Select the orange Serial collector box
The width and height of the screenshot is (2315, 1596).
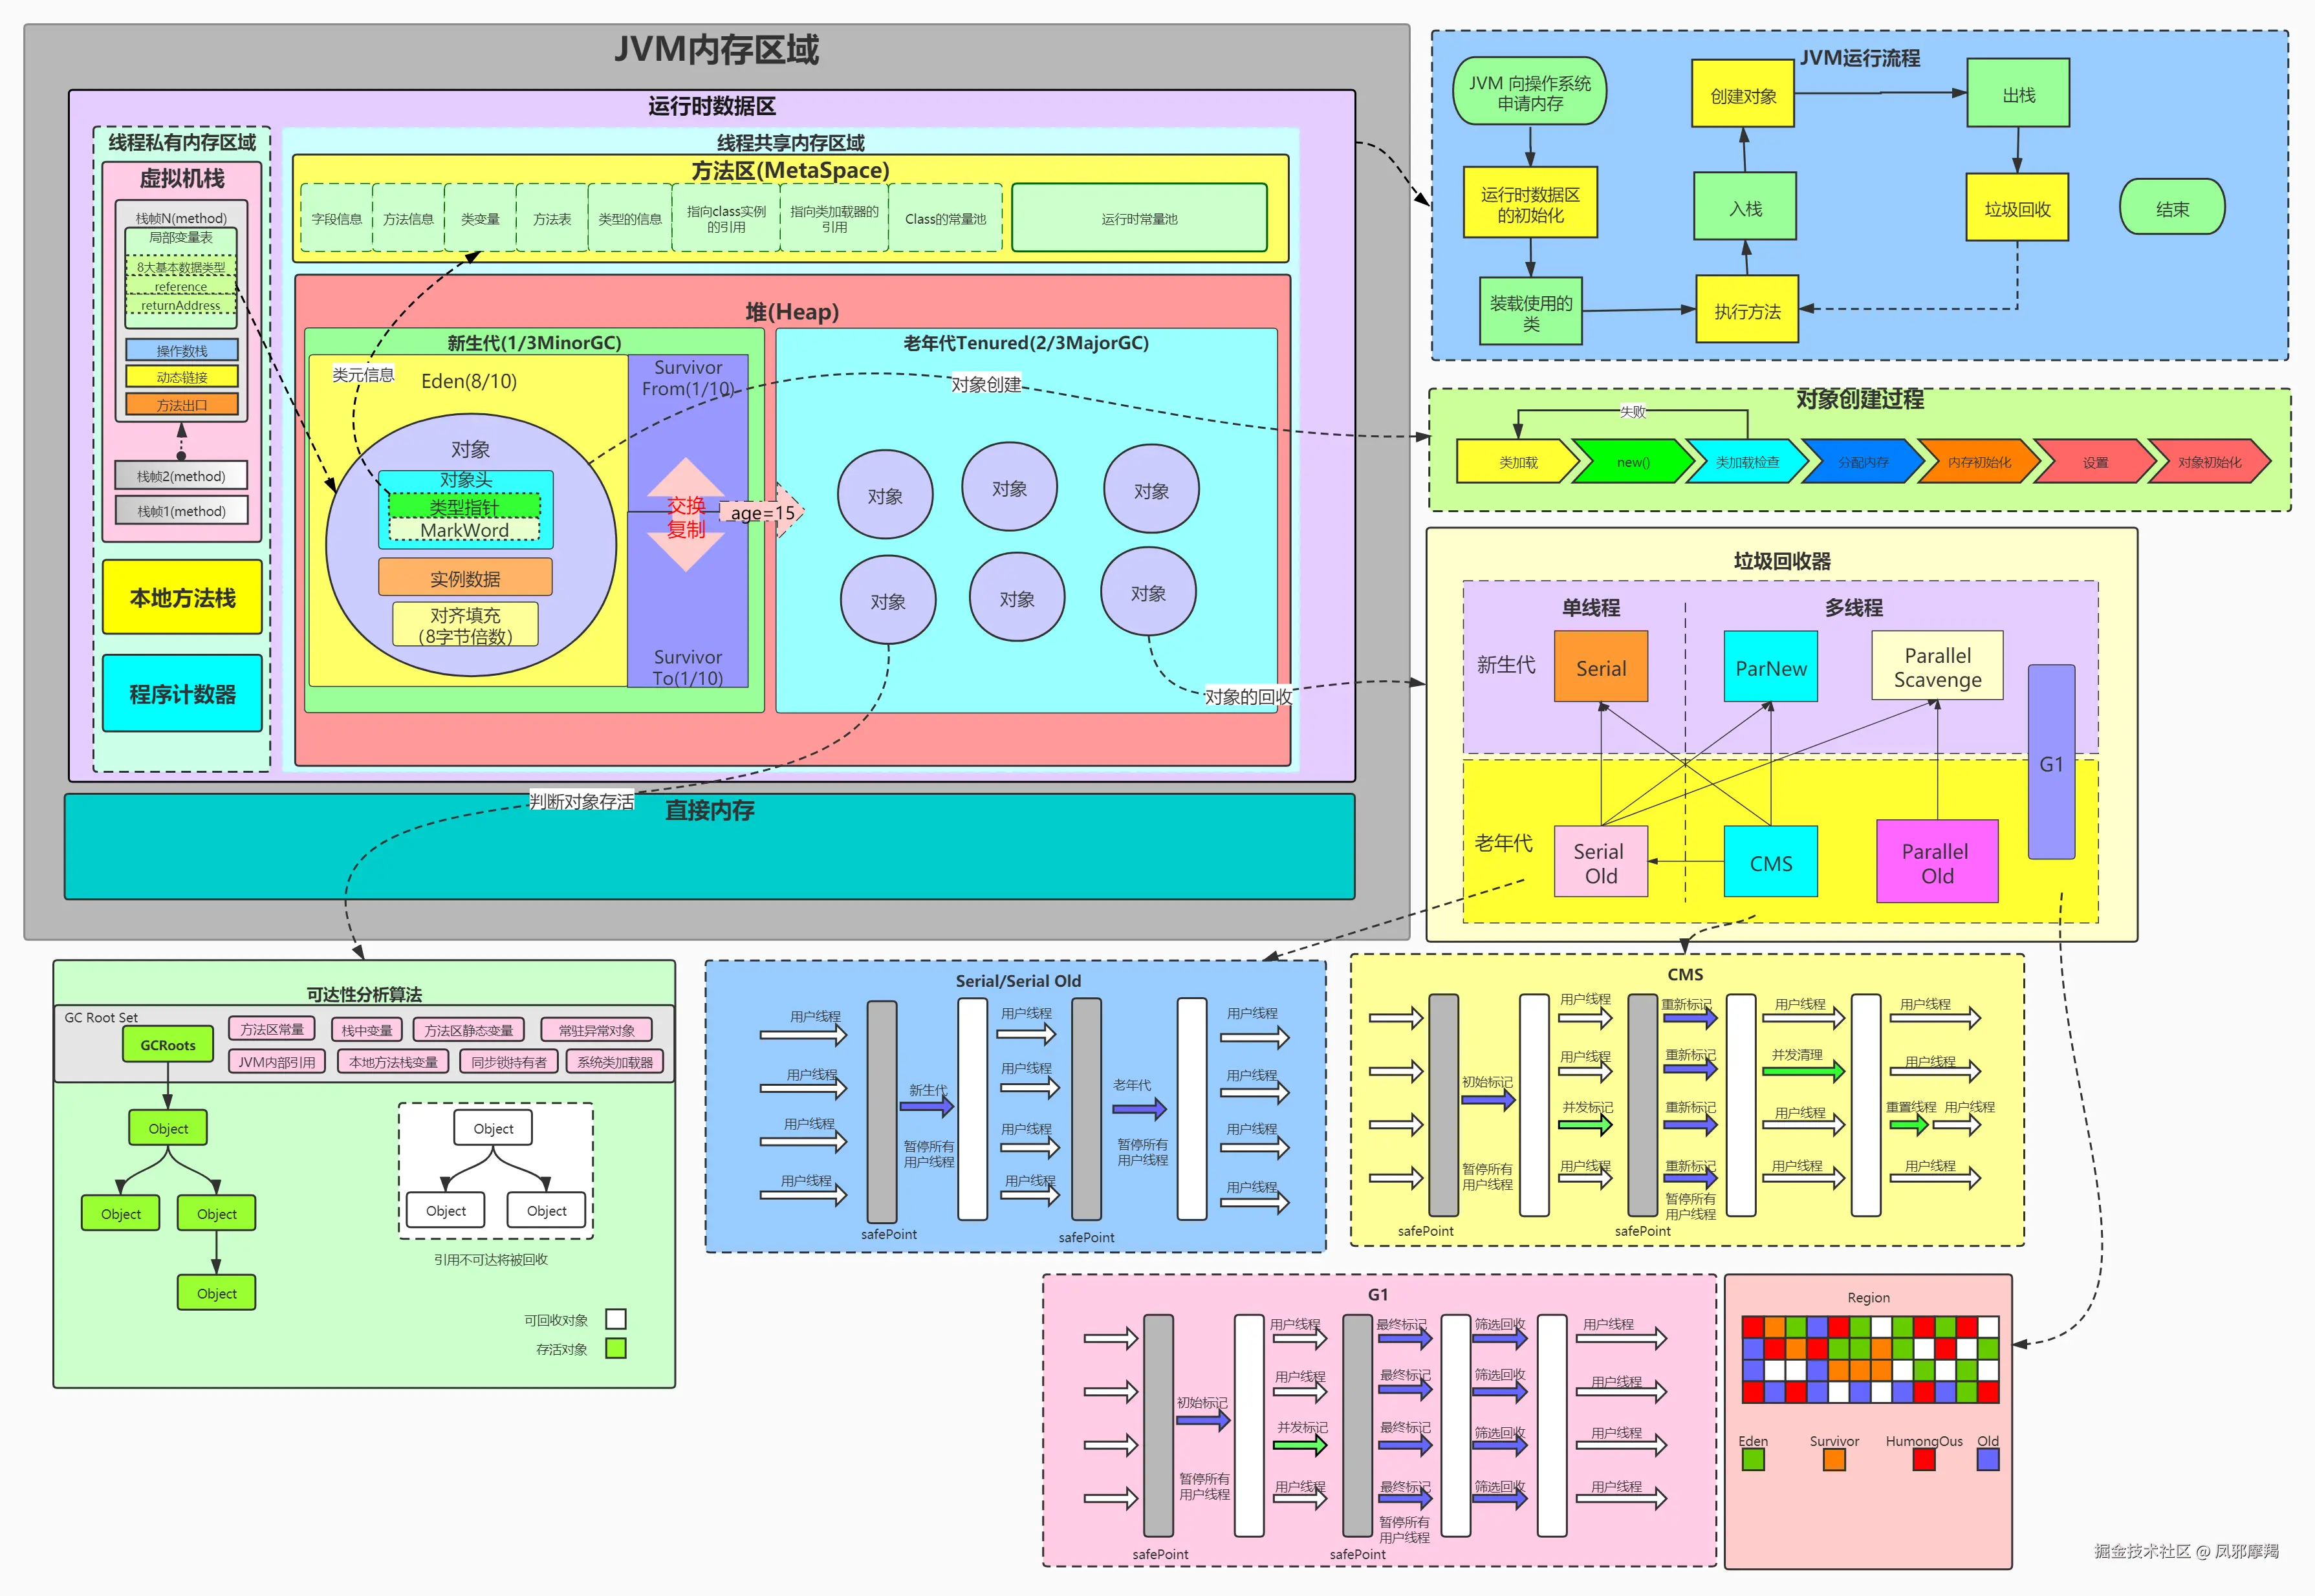click(1600, 667)
